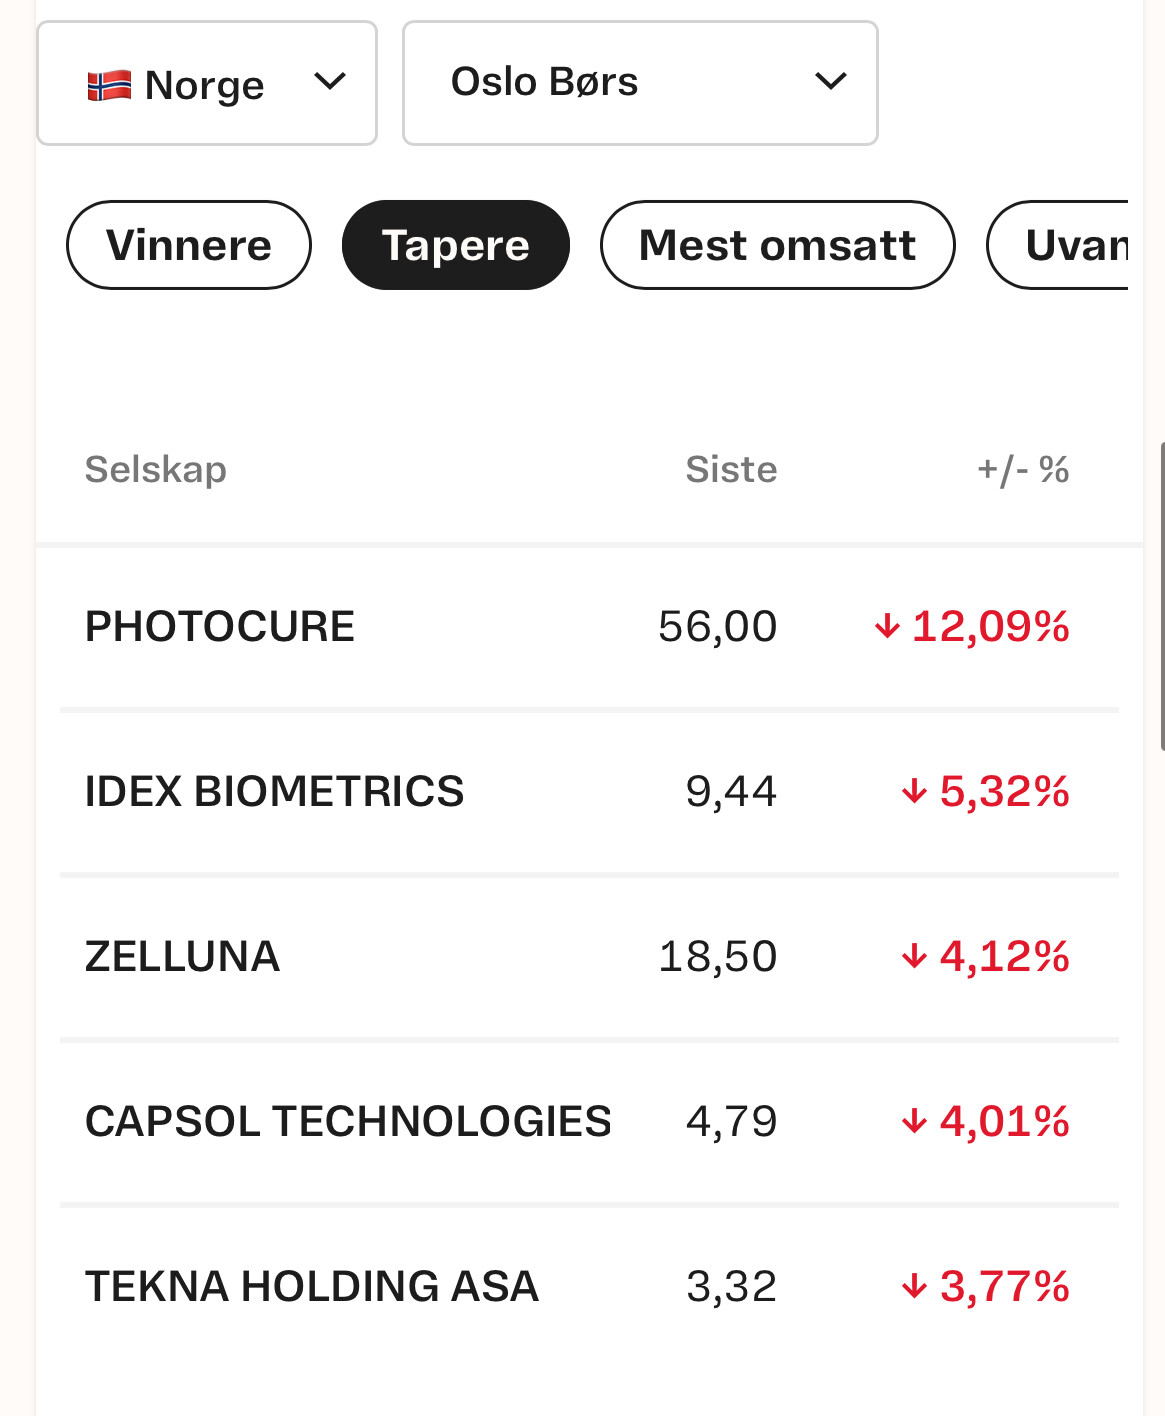Image resolution: width=1165 pixels, height=1416 pixels.
Task: Click the red down arrow next to 12,09%
Action: tap(887, 627)
